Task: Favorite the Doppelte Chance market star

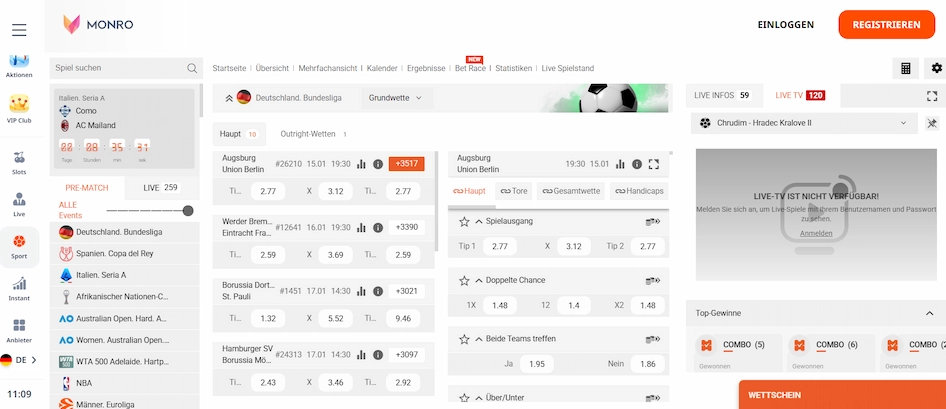Action: coord(464,281)
